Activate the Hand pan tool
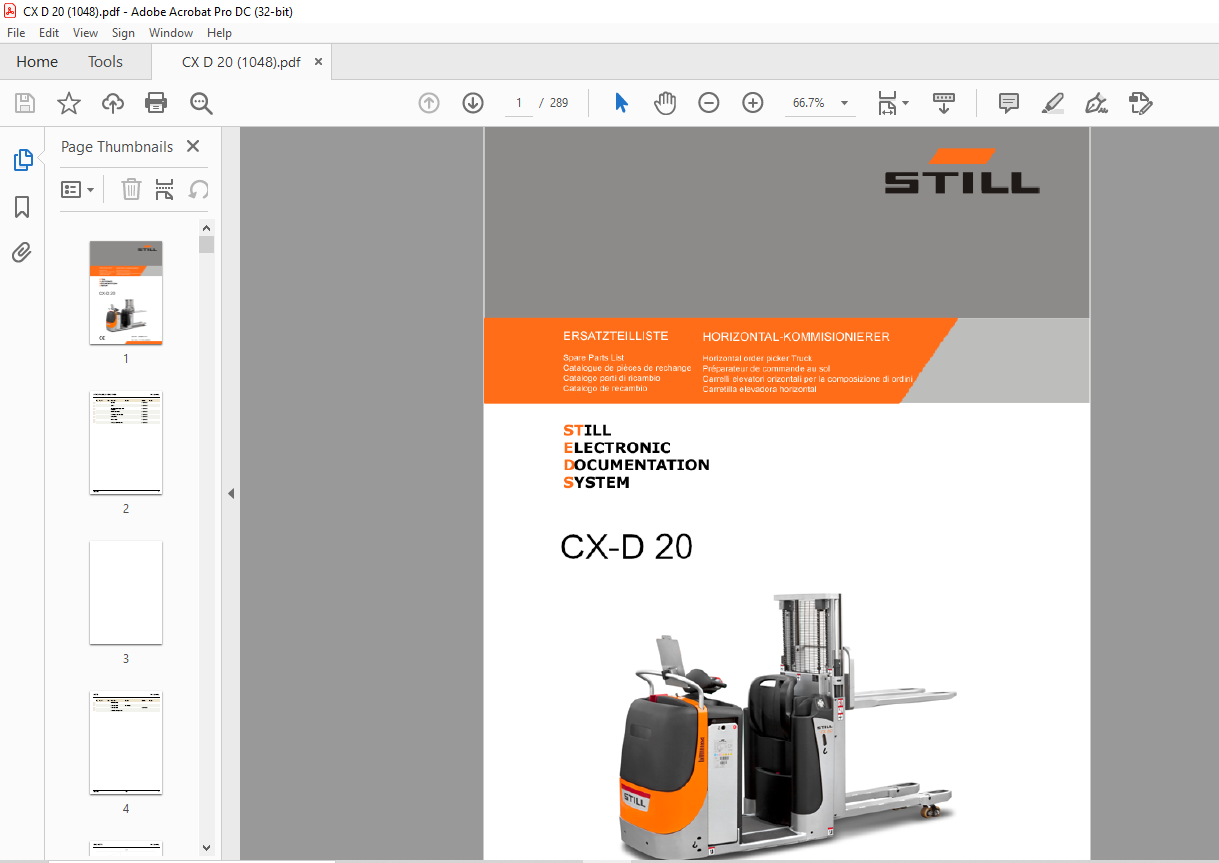This screenshot has height=863, width=1219. 665,103
